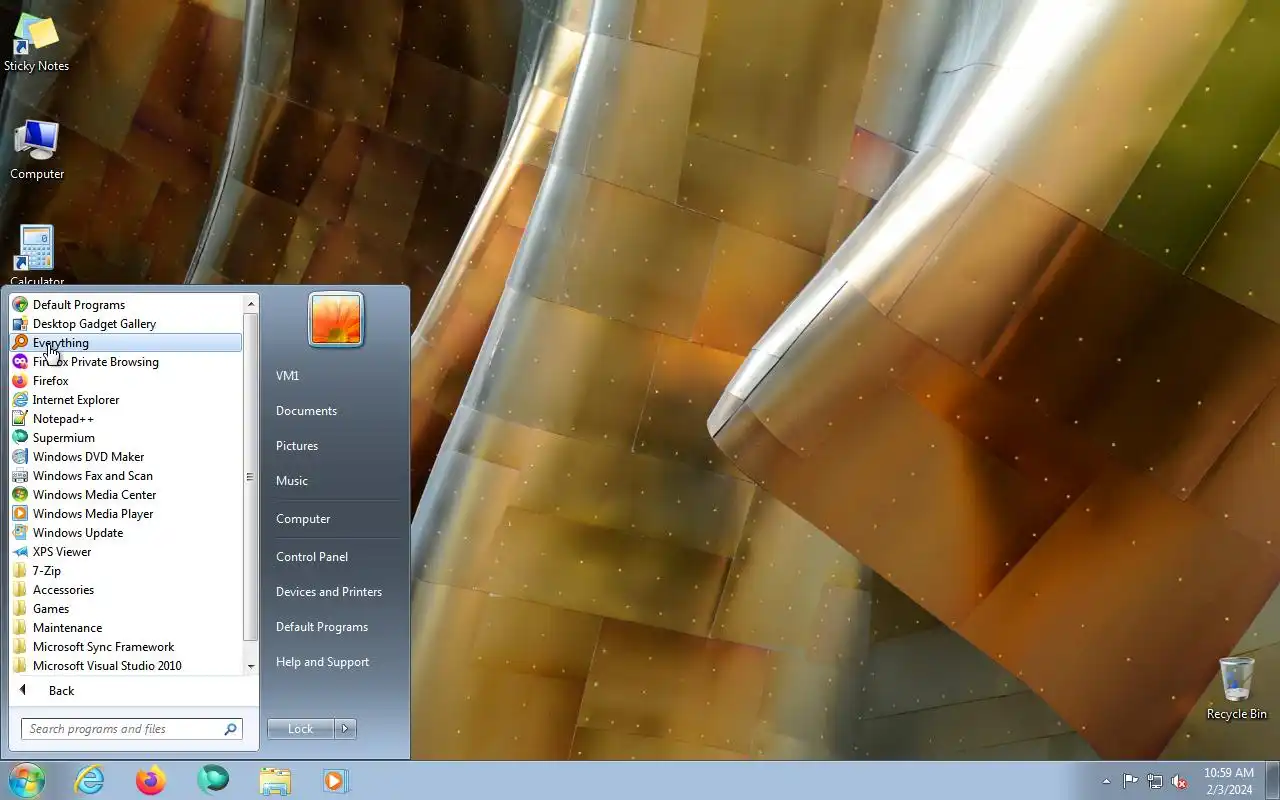Launch Windows DVD Maker icon
Viewport: 1280px width, 800px height.
tap(20, 457)
